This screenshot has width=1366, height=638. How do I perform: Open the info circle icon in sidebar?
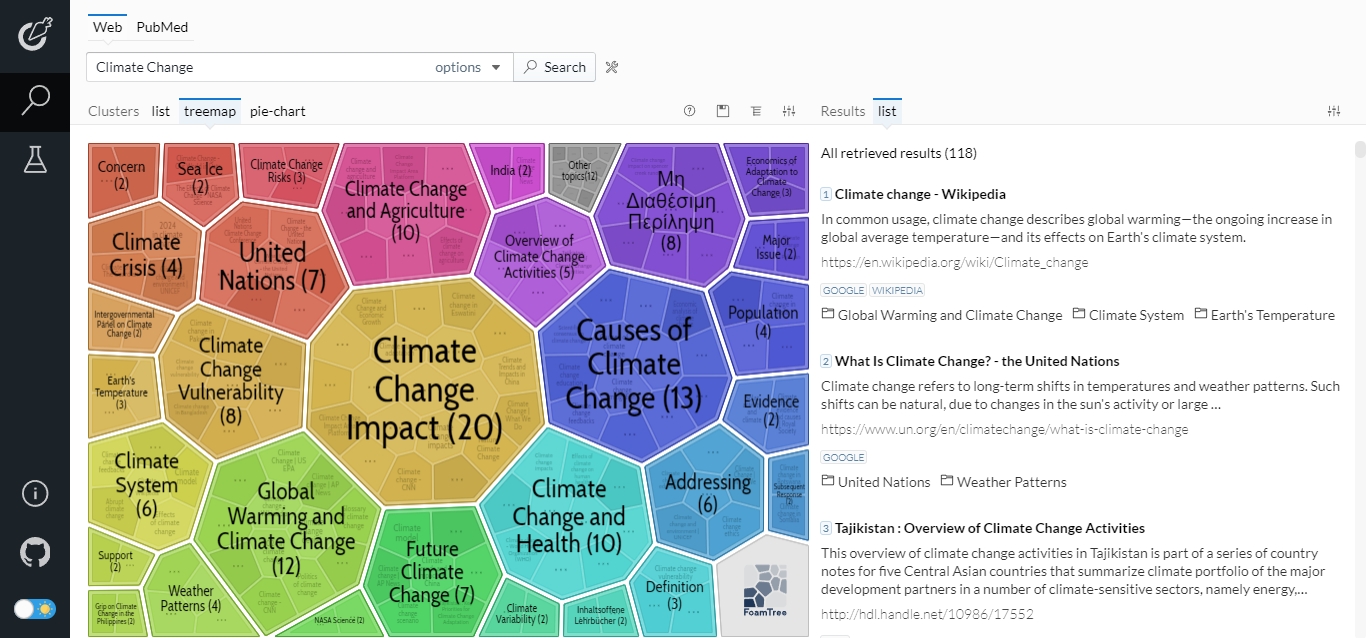35,494
